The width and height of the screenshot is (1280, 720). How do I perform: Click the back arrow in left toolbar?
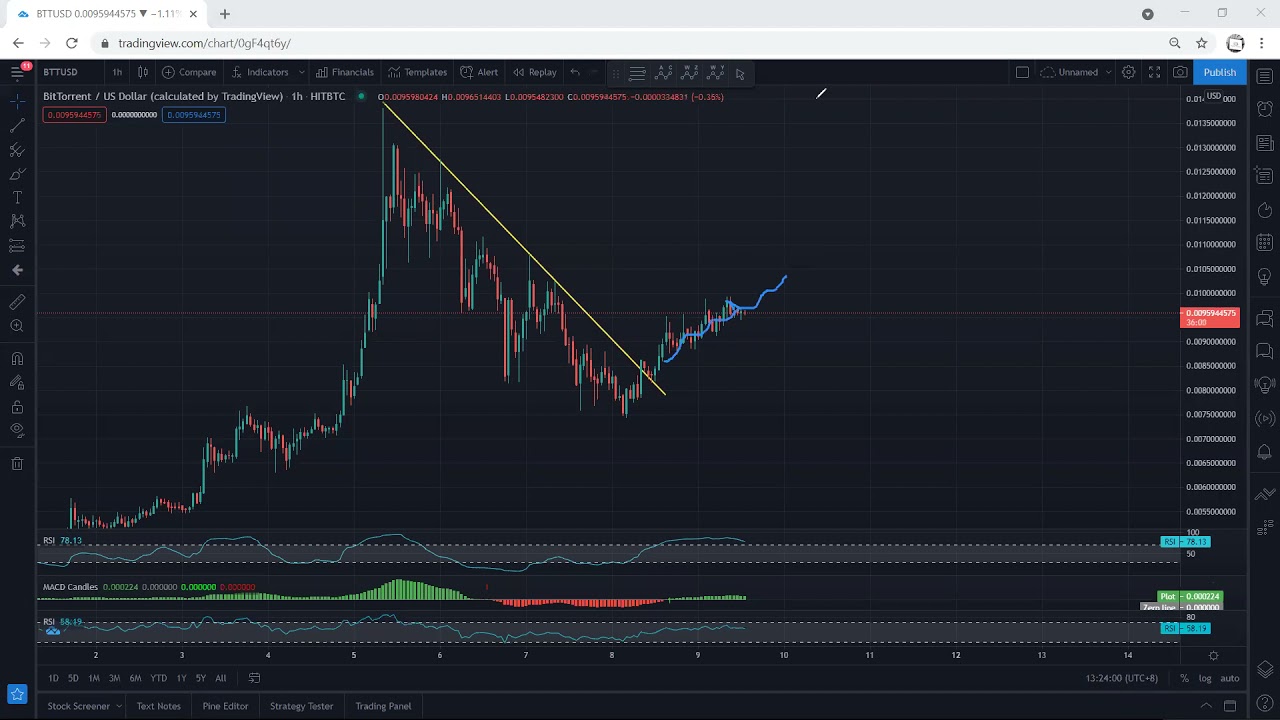pyautogui.click(x=17, y=270)
